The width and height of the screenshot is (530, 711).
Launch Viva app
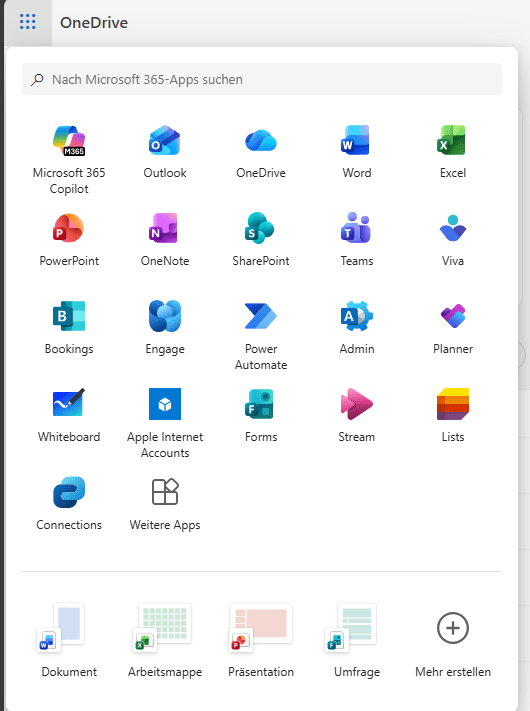pyautogui.click(x=452, y=240)
